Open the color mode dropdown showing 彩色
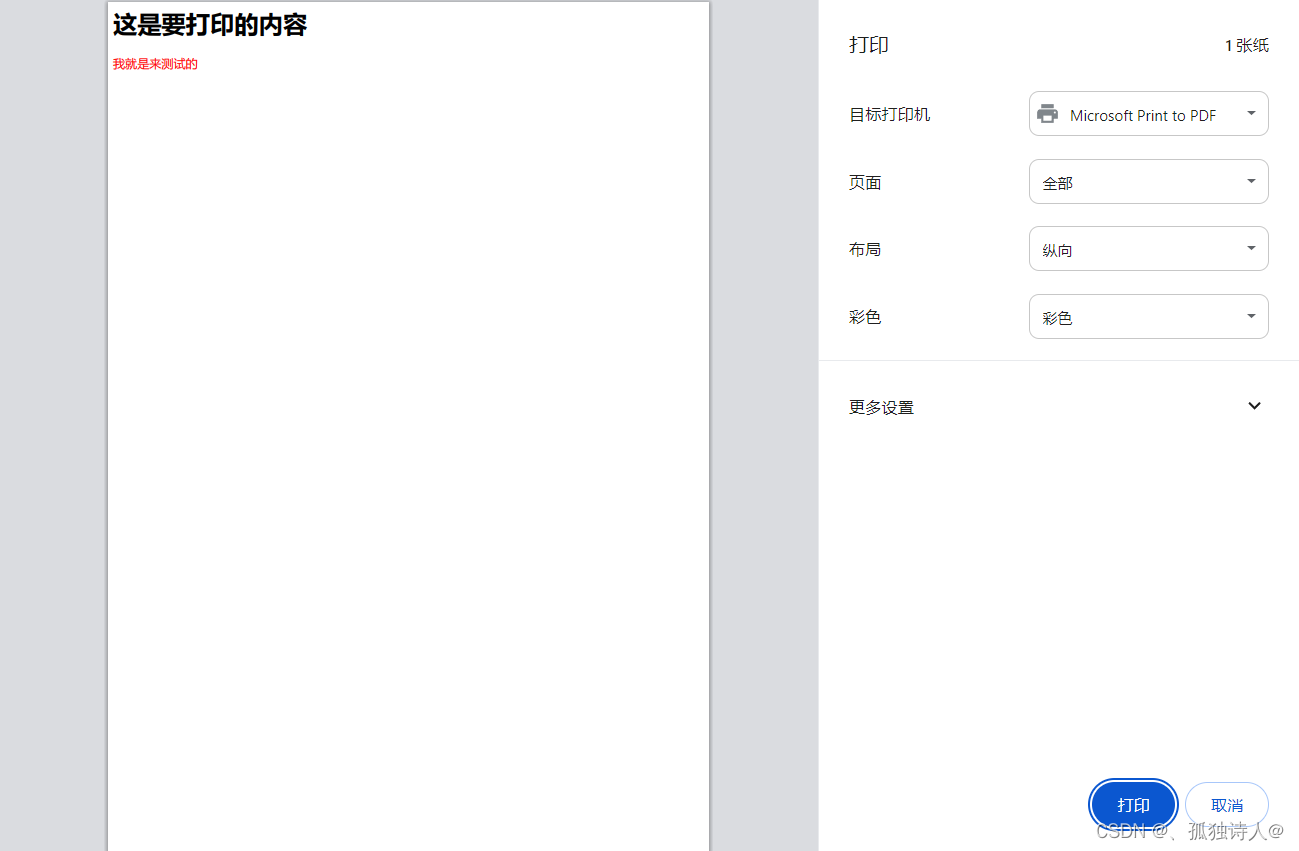This screenshot has height=851, width=1299. point(1148,316)
